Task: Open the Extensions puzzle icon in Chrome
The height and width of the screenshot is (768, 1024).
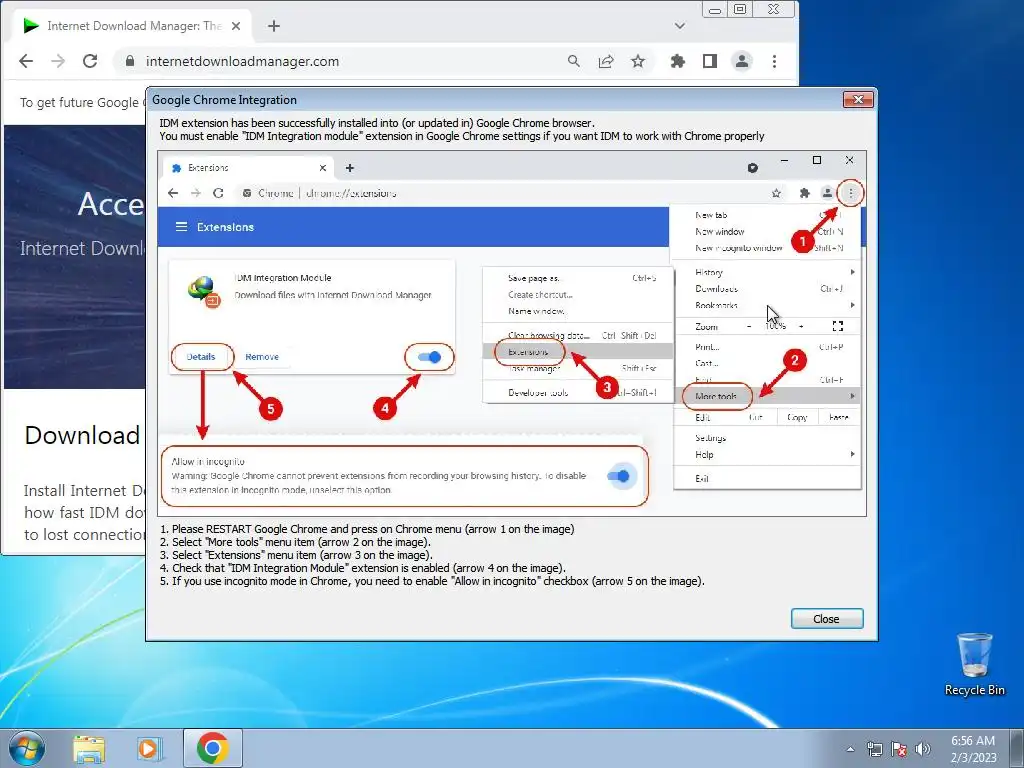Action: (x=678, y=61)
